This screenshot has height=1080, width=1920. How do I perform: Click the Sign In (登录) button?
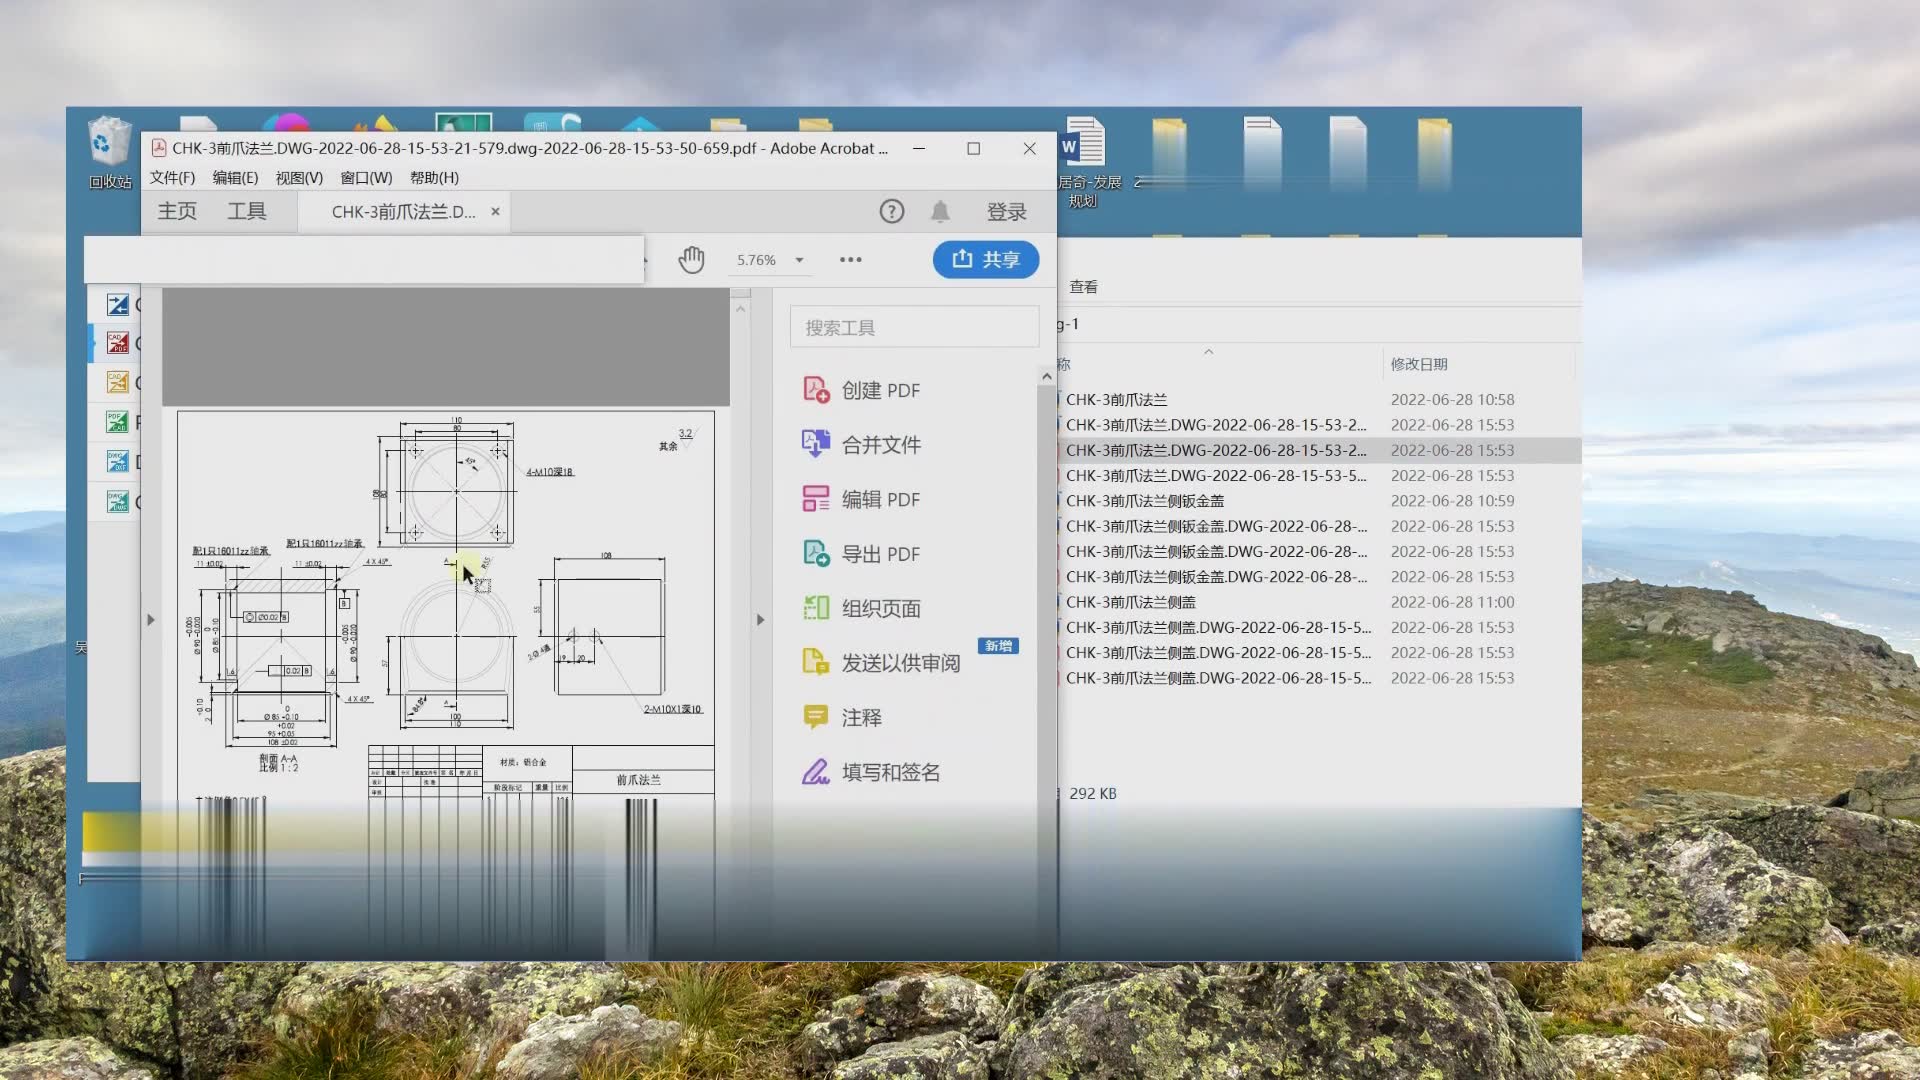click(x=1006, y=212)
